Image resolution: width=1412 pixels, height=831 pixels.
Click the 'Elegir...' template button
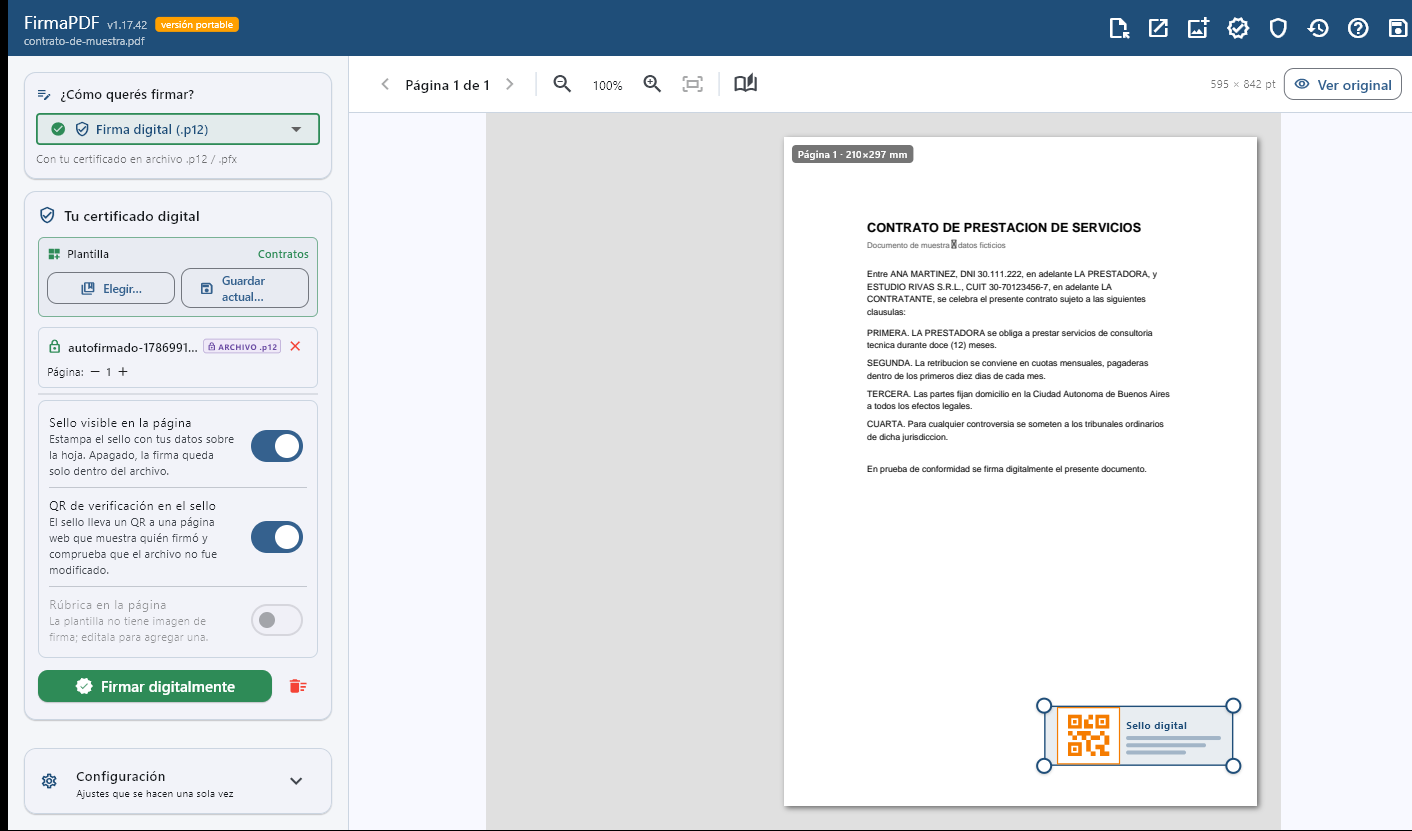coord(111,288)
